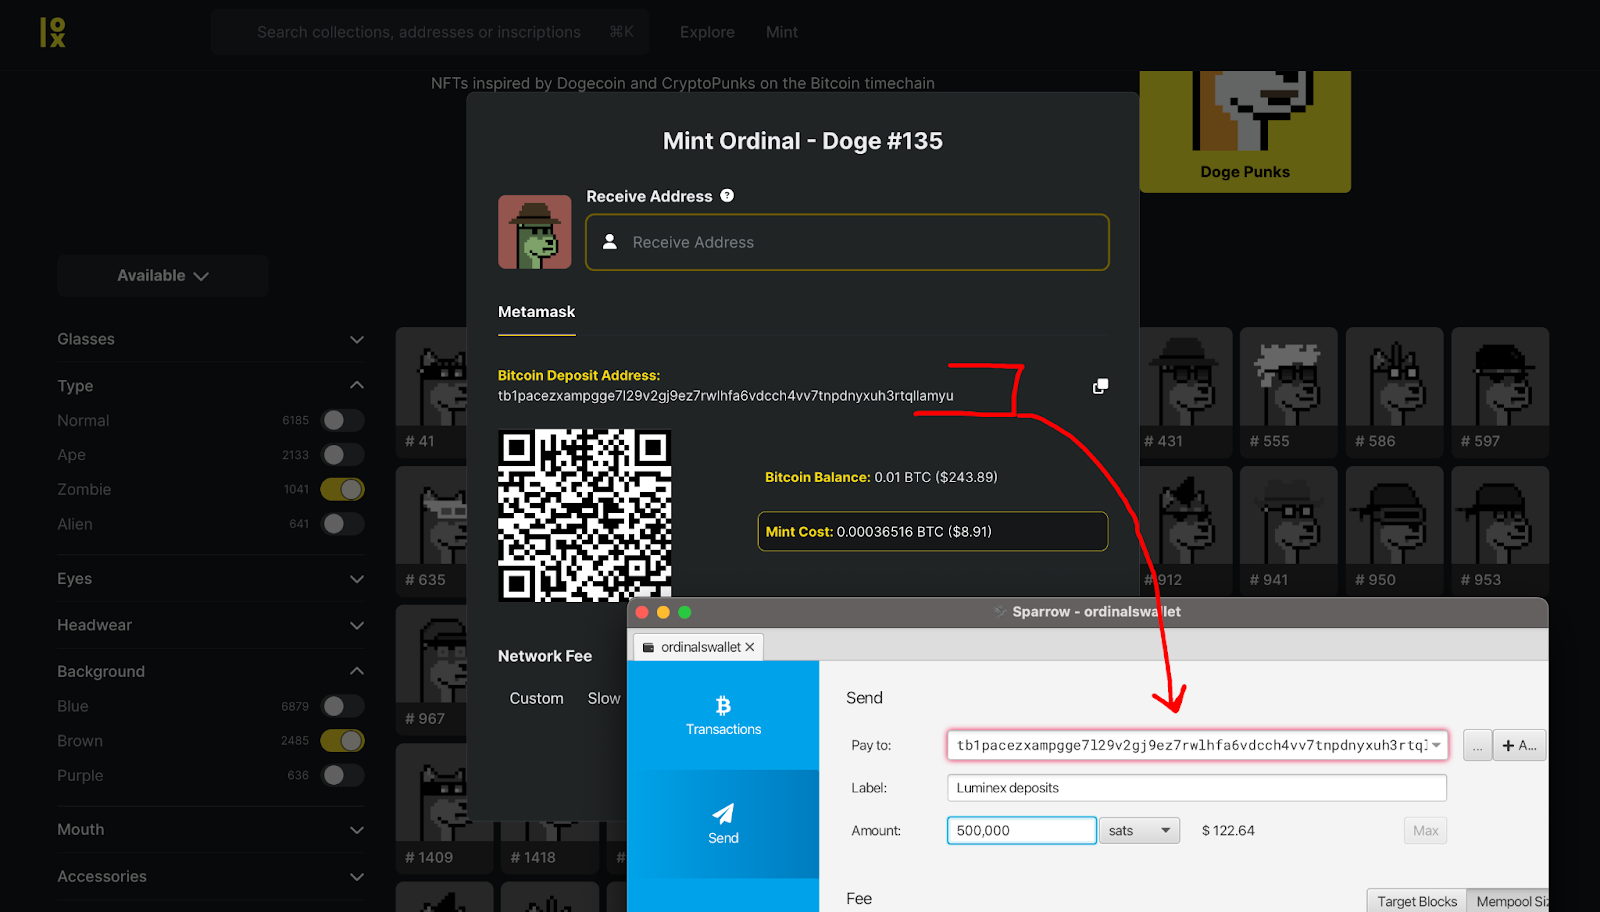This screenshot has height=912, width=1600.
Task: Open the punk #967 thumbnail
Action: click(x=431, y=670)
